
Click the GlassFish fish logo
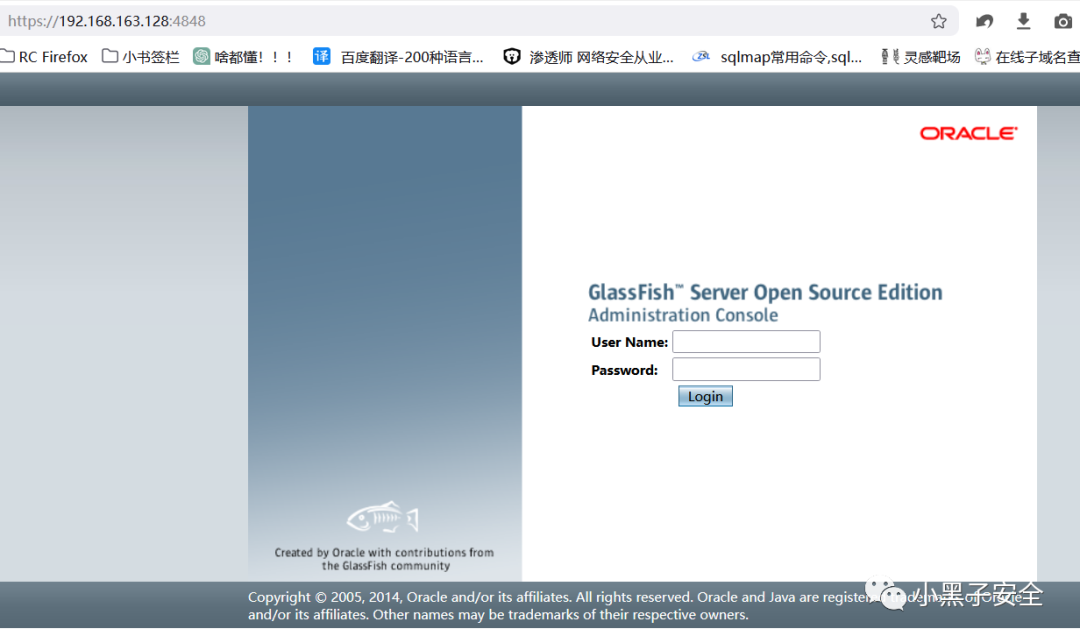tap(383, 517)
